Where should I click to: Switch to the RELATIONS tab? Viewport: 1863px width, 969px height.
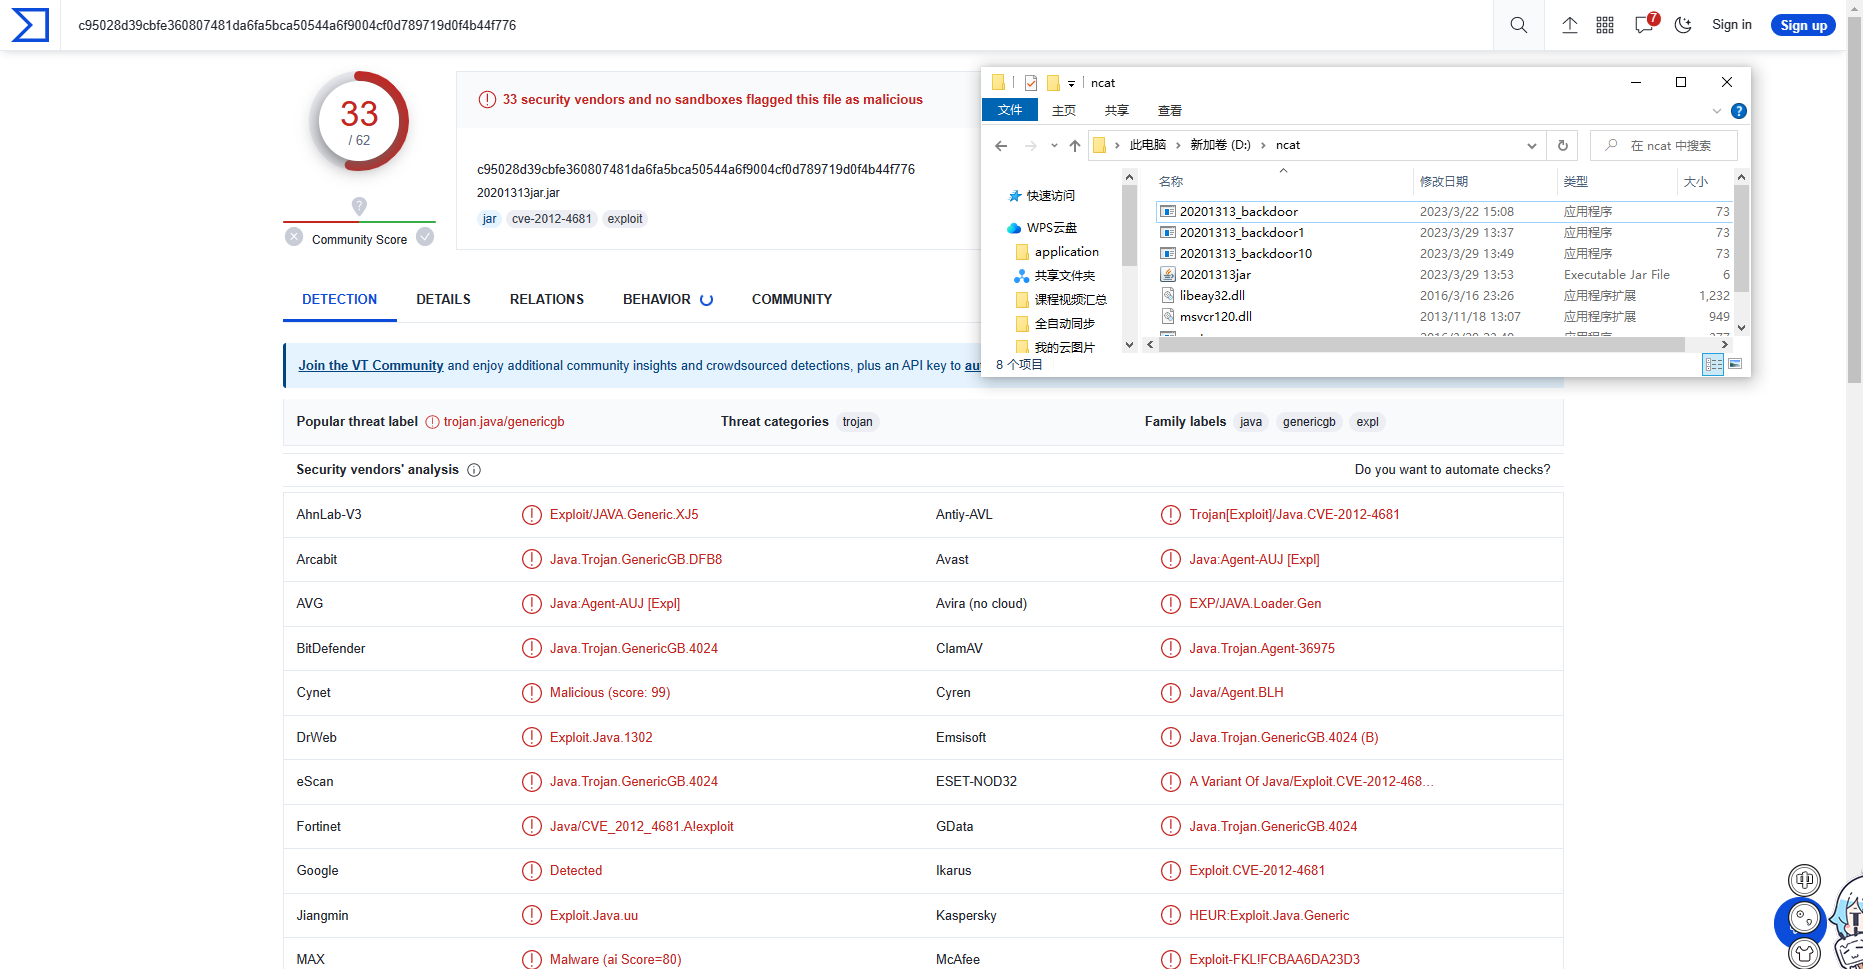click(x=547, y=300)
